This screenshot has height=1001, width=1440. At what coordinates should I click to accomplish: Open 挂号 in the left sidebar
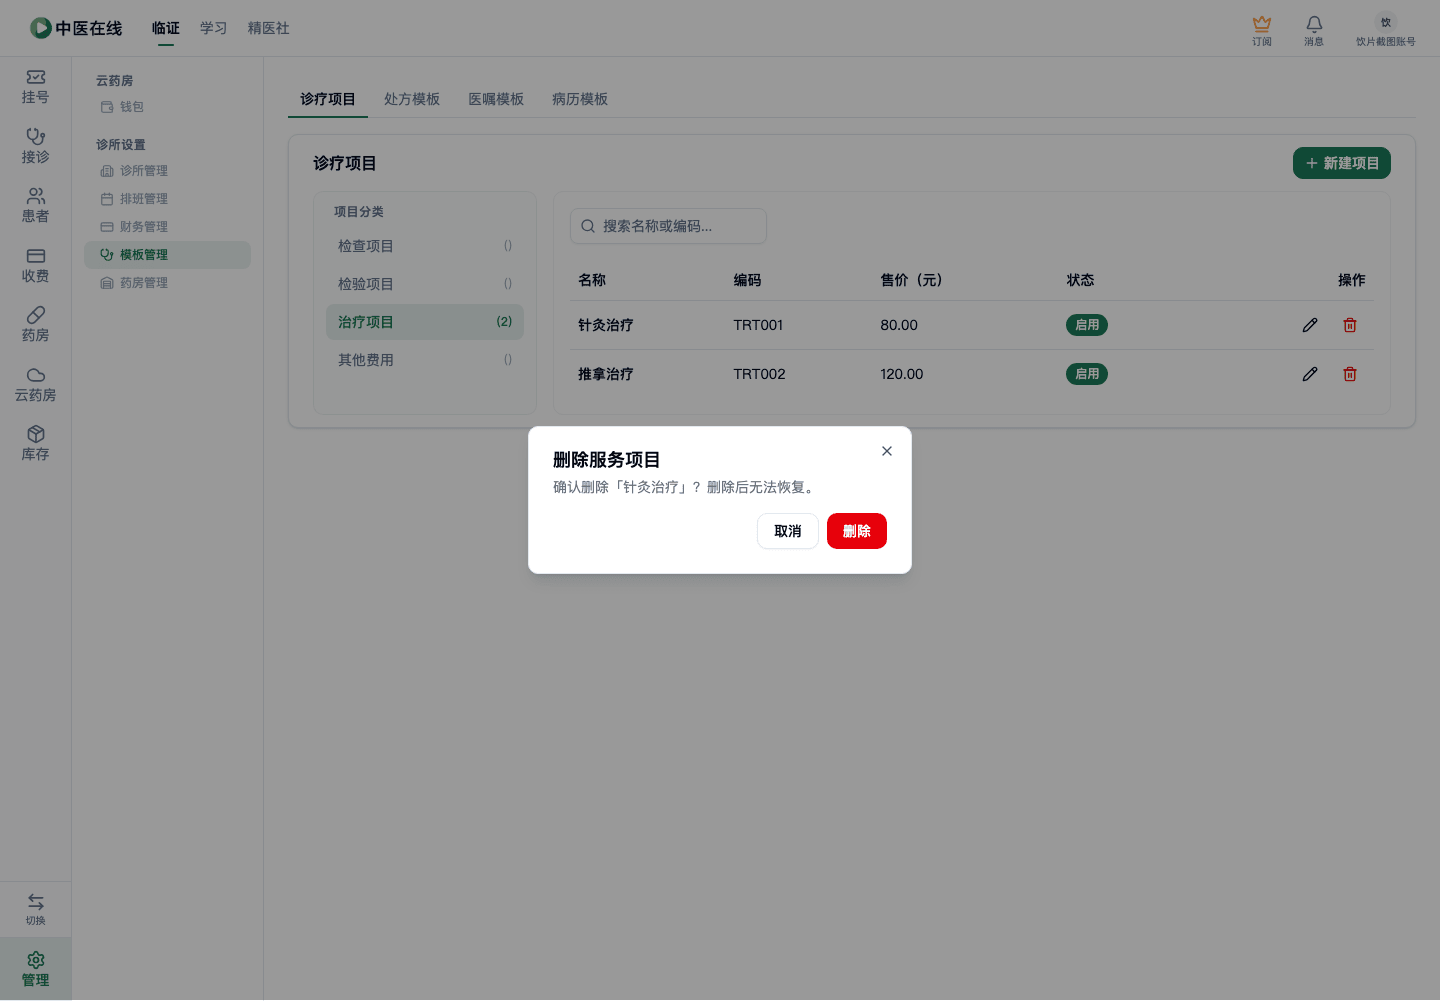tap(36, 87)
